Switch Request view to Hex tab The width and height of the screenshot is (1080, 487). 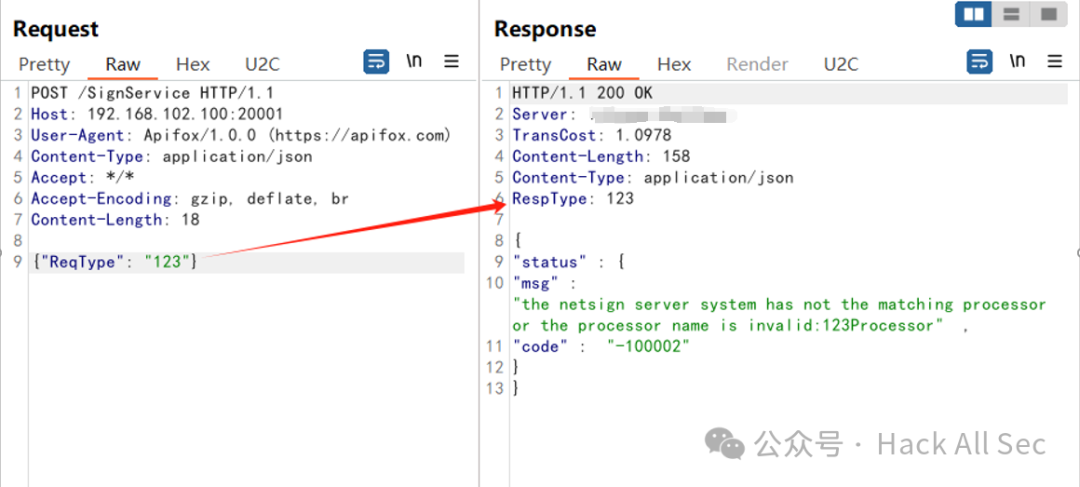pos(193,65)
